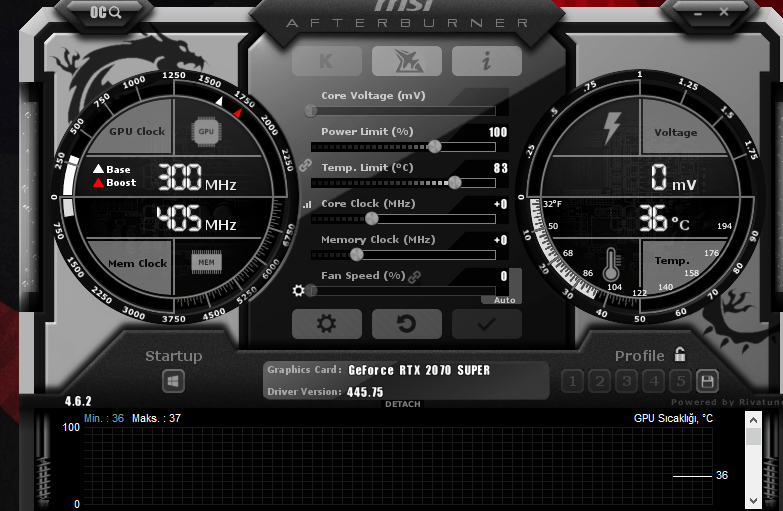Save the profile with floppy icon
Viewport: 783px width, 511px height.
click(707, 382)
